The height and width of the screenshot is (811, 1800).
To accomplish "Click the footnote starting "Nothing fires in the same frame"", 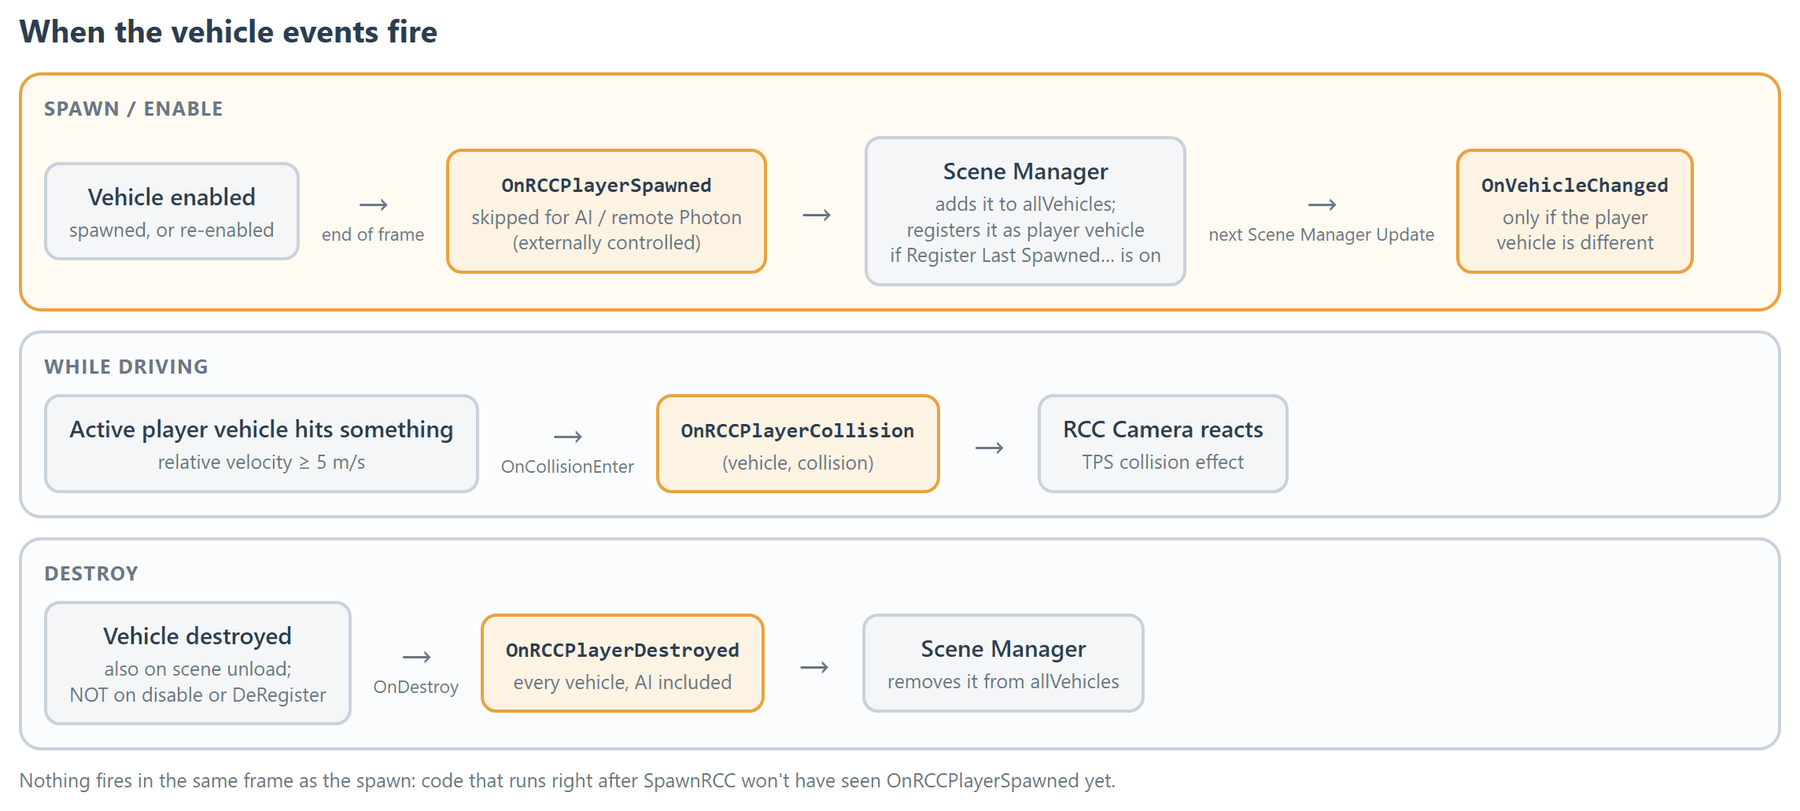I will tap(567, 780).
